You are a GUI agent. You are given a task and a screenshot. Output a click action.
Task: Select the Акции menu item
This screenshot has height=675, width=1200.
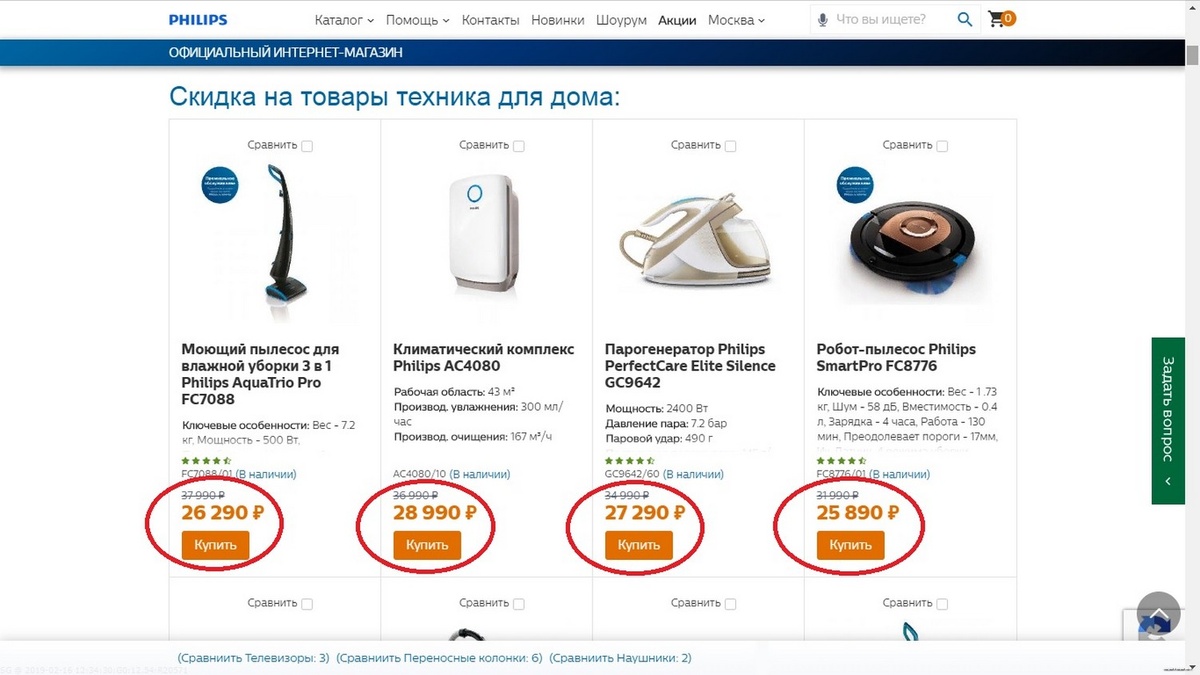[x=677, y=19]
